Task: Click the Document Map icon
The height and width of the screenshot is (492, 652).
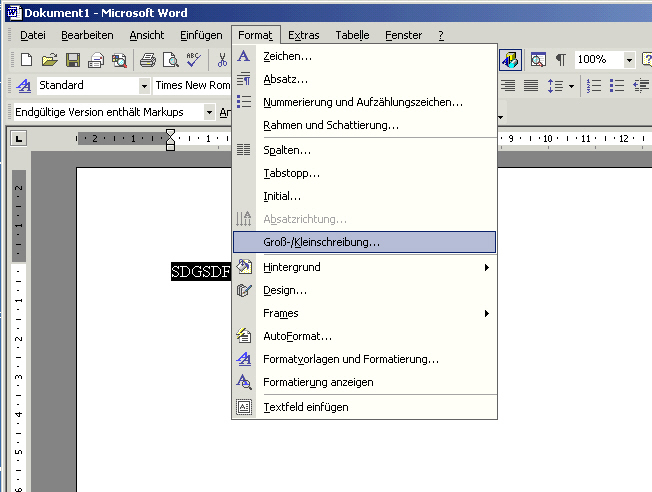Action: 538,60
